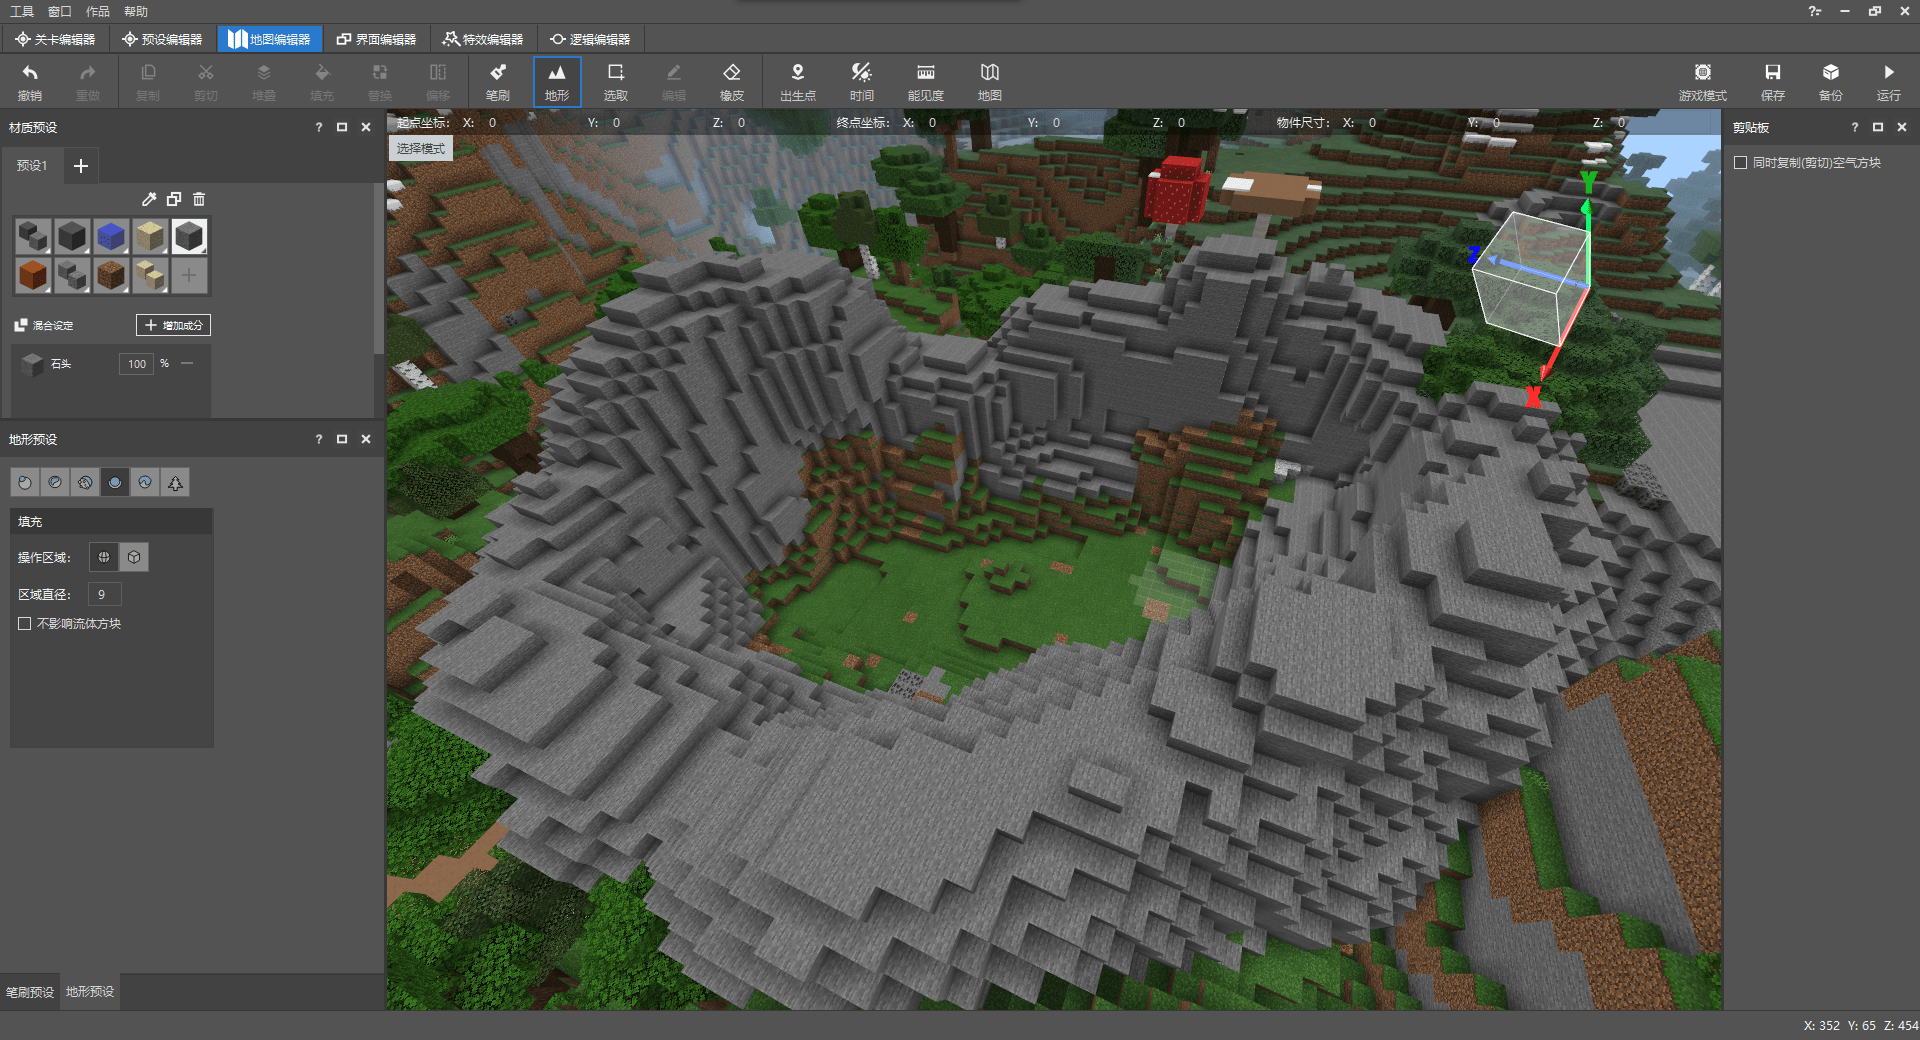1920x1040 pixels.
Task: Click the 区域直径 diameter input field
Action: tap(105, 594)
